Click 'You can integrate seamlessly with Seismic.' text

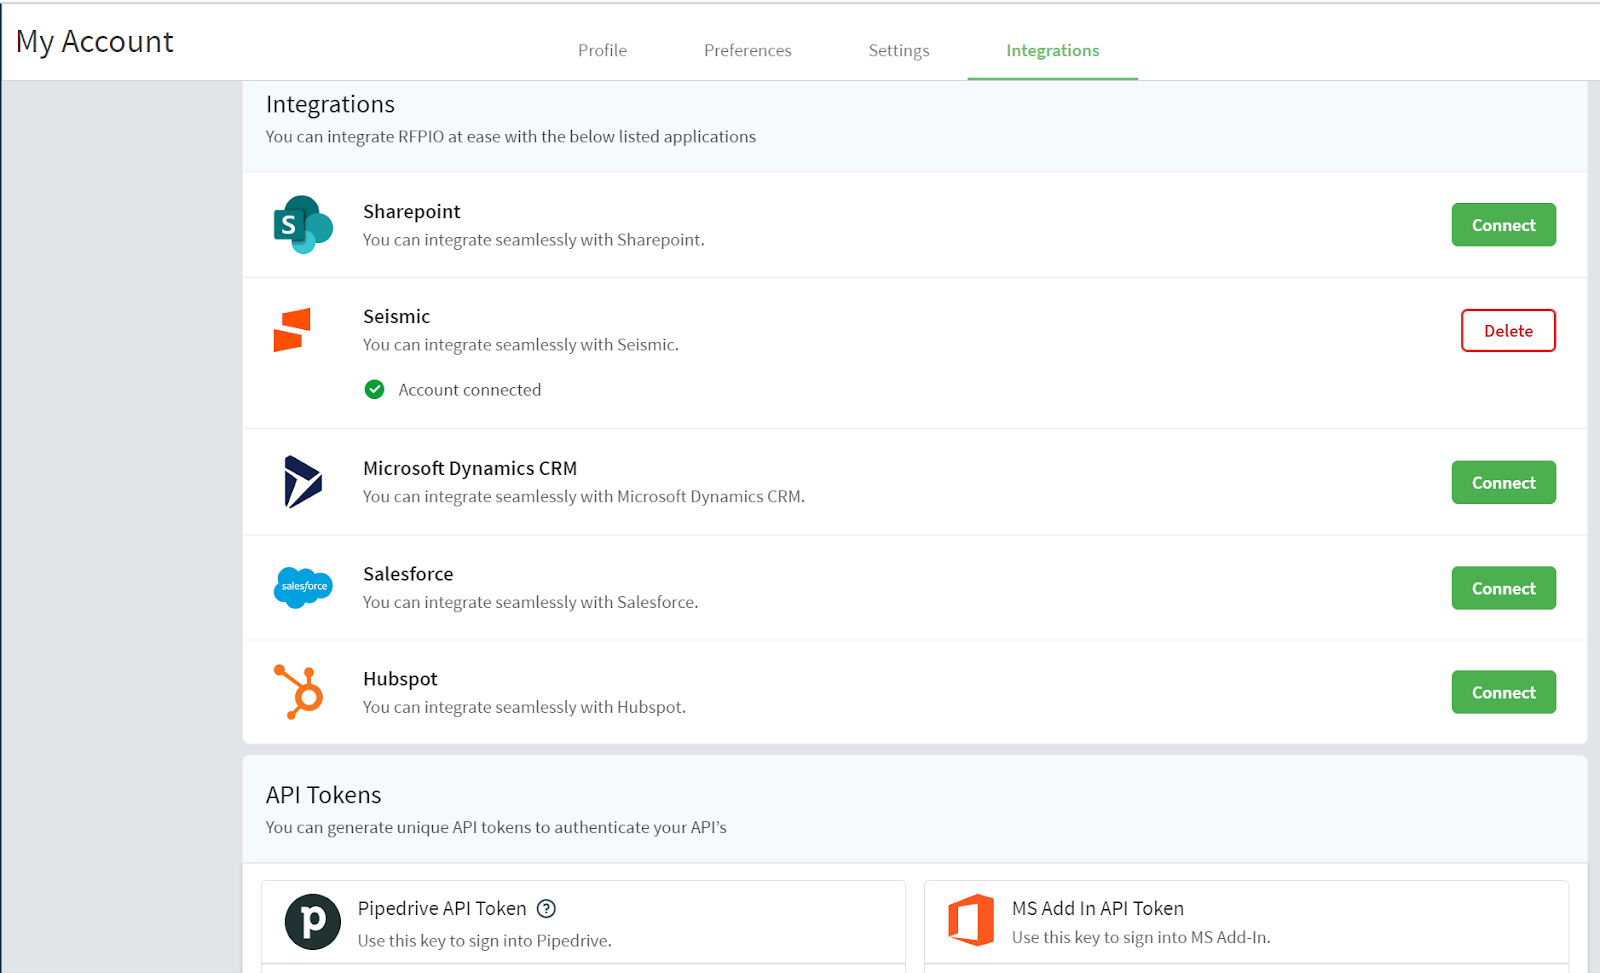520,345
